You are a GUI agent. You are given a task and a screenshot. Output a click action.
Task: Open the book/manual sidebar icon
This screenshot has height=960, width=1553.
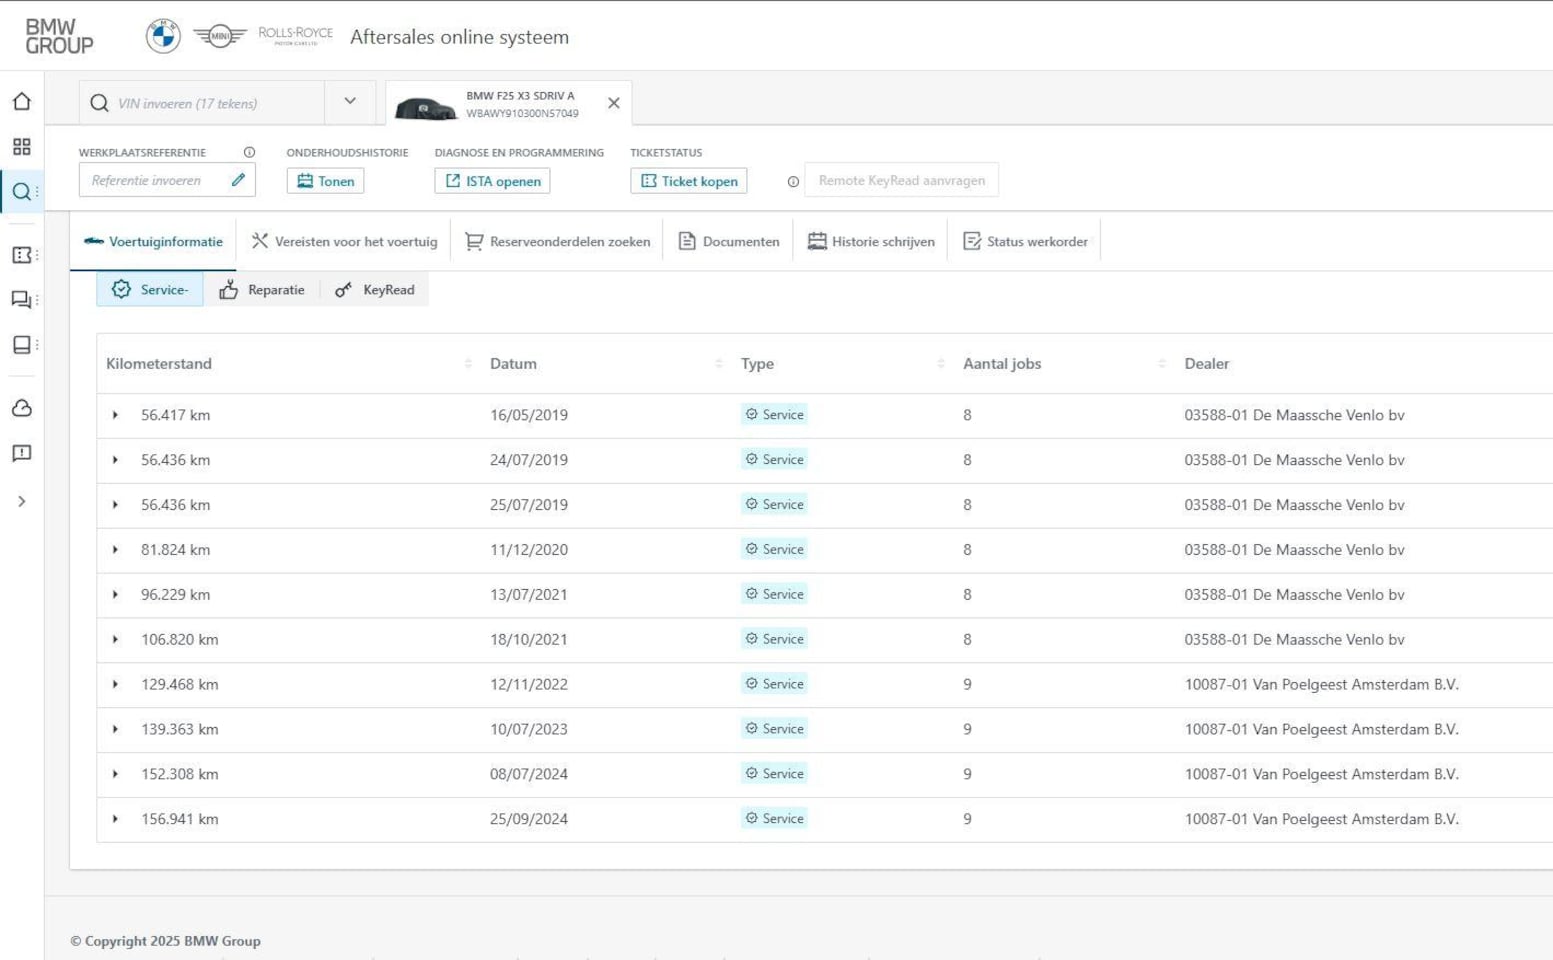click(22, 344)
